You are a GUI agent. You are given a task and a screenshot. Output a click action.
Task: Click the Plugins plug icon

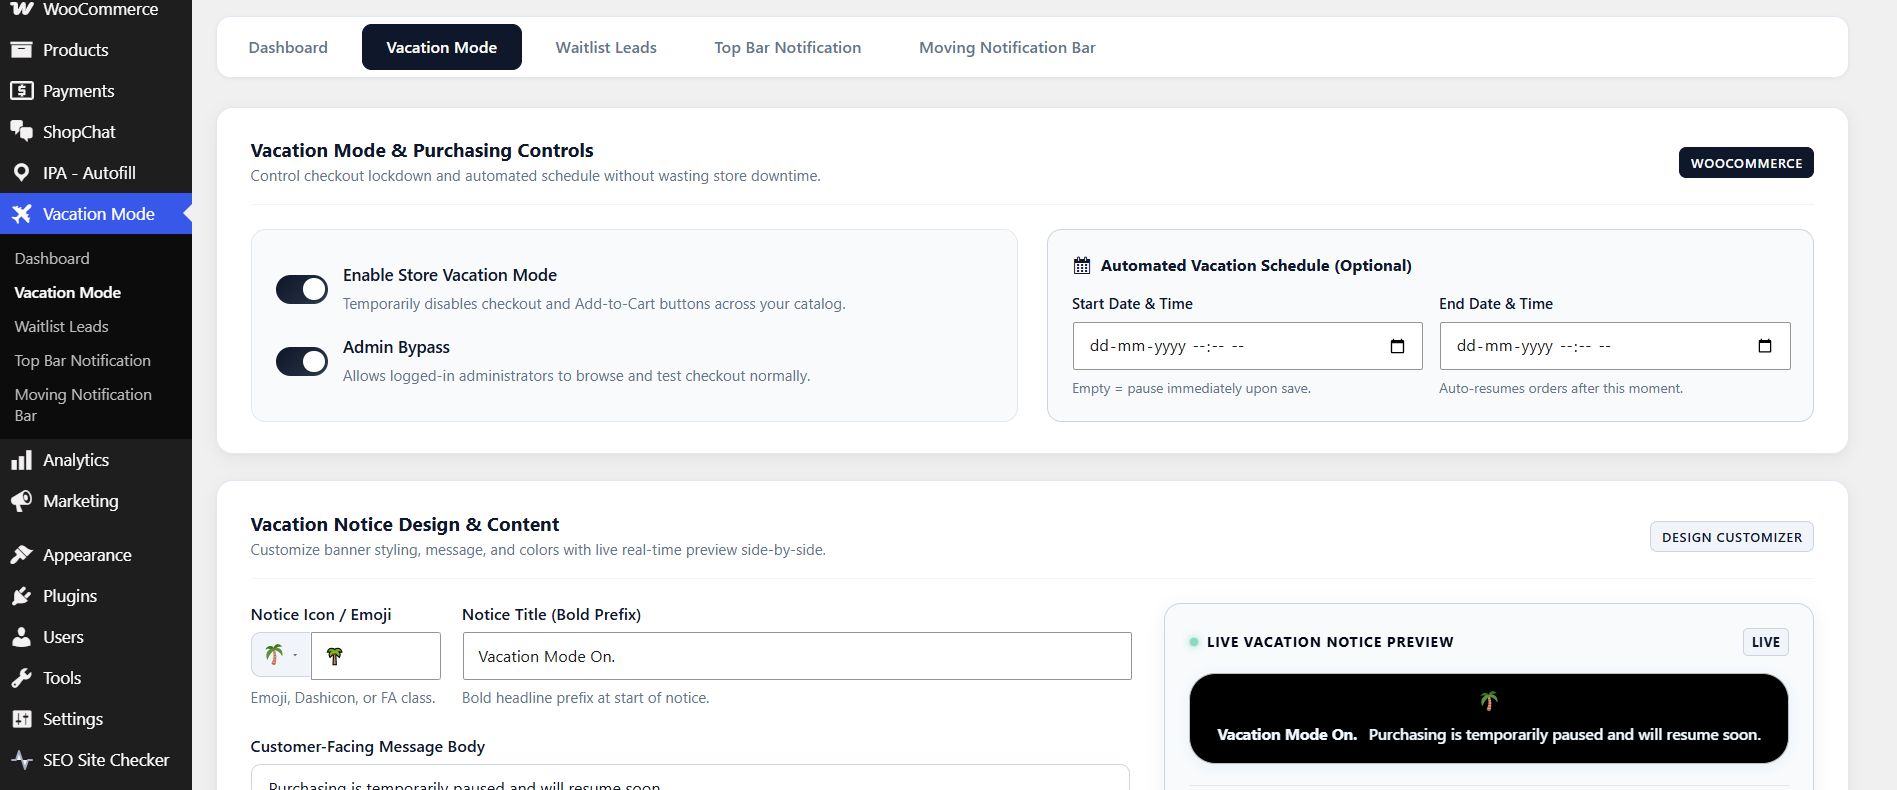point(21,596)
